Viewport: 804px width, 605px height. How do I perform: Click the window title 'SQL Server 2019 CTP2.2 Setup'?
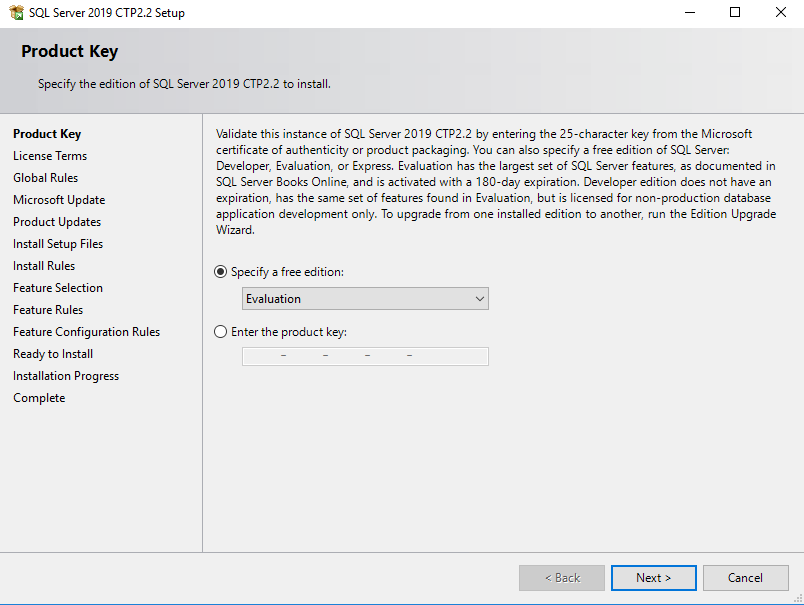click(107, 13)
